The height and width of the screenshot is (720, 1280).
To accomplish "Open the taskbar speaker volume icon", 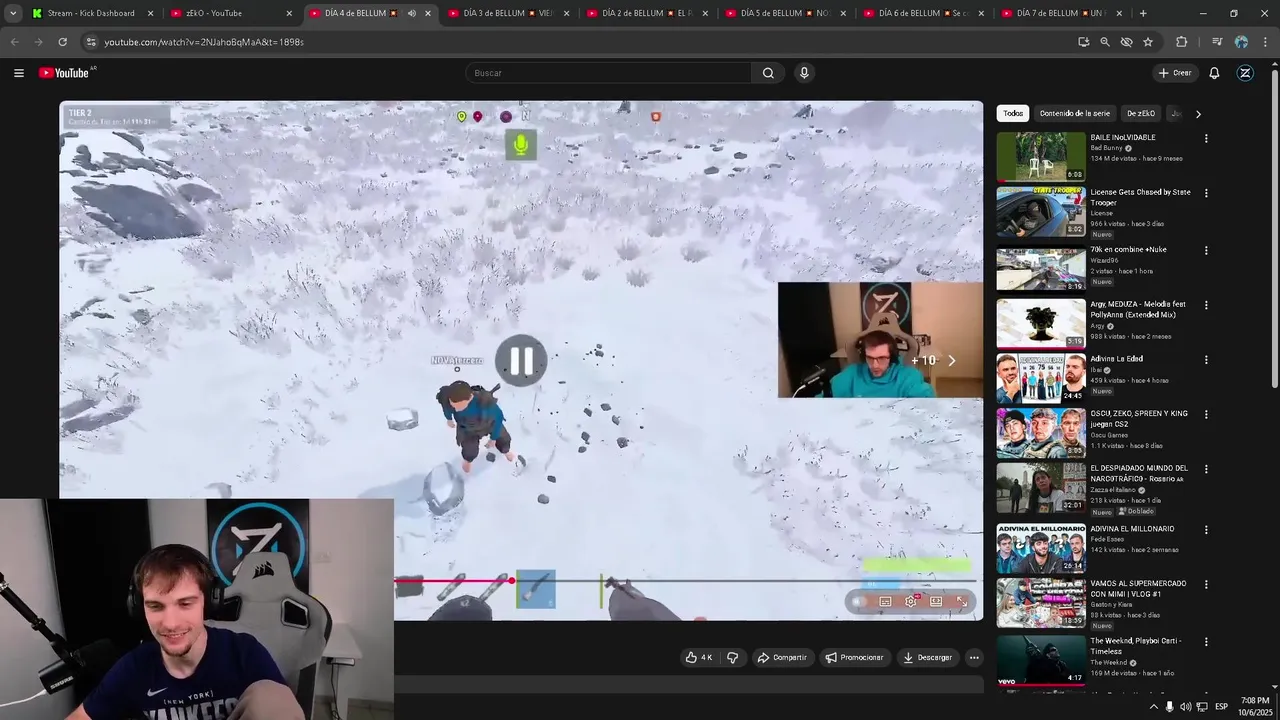I will (1186, 706).
